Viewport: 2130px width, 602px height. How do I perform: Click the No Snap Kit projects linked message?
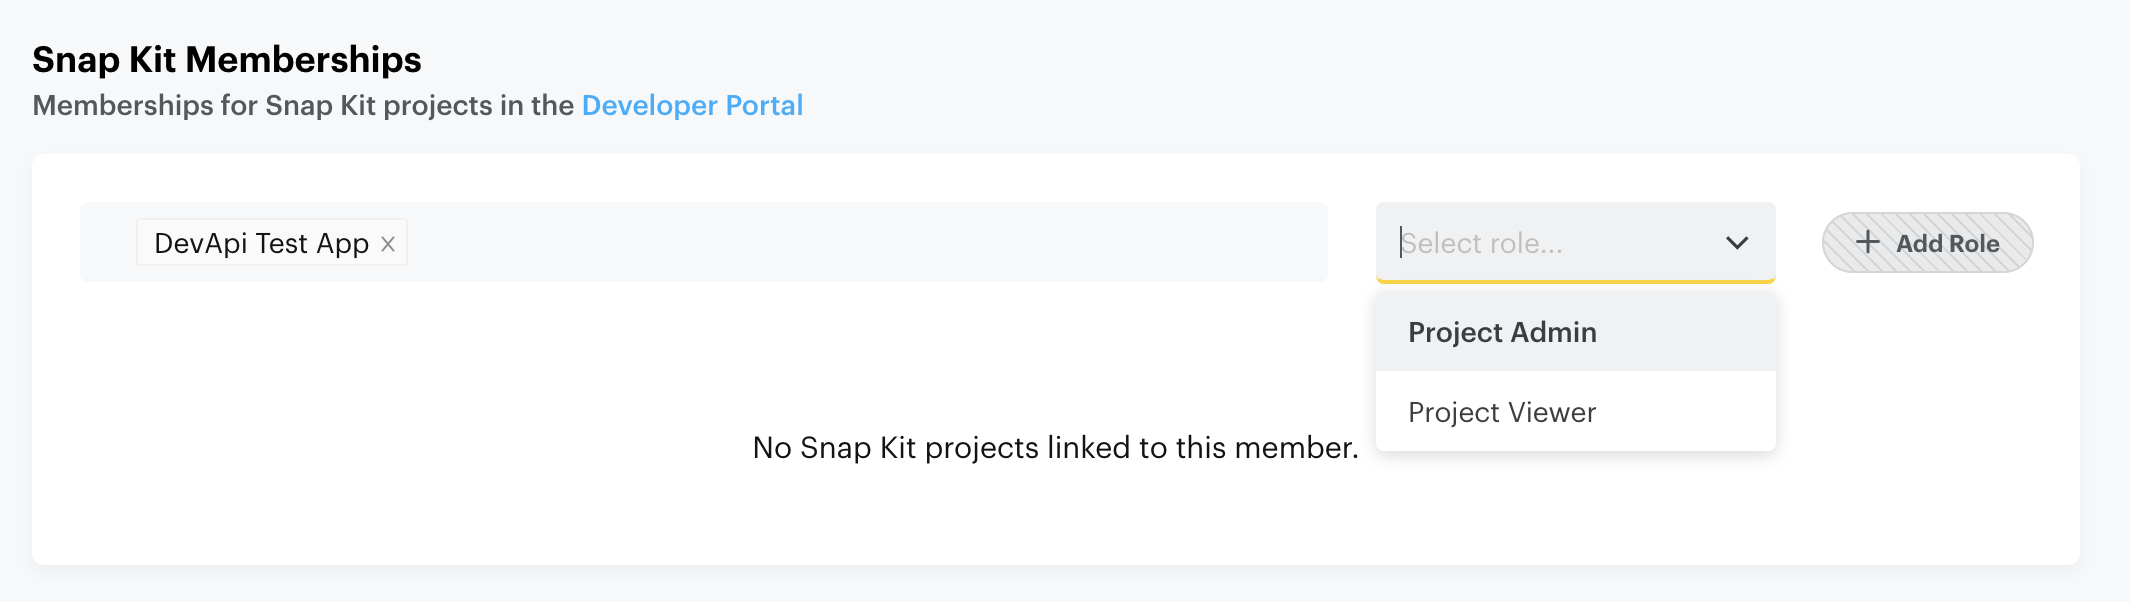(1055, 448)
